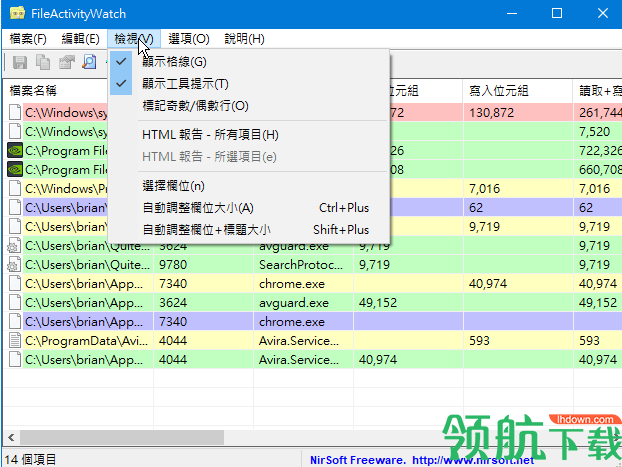Click document icon of C:\ProgramData\Avi row
622x467 pixels.
(15, 341)
